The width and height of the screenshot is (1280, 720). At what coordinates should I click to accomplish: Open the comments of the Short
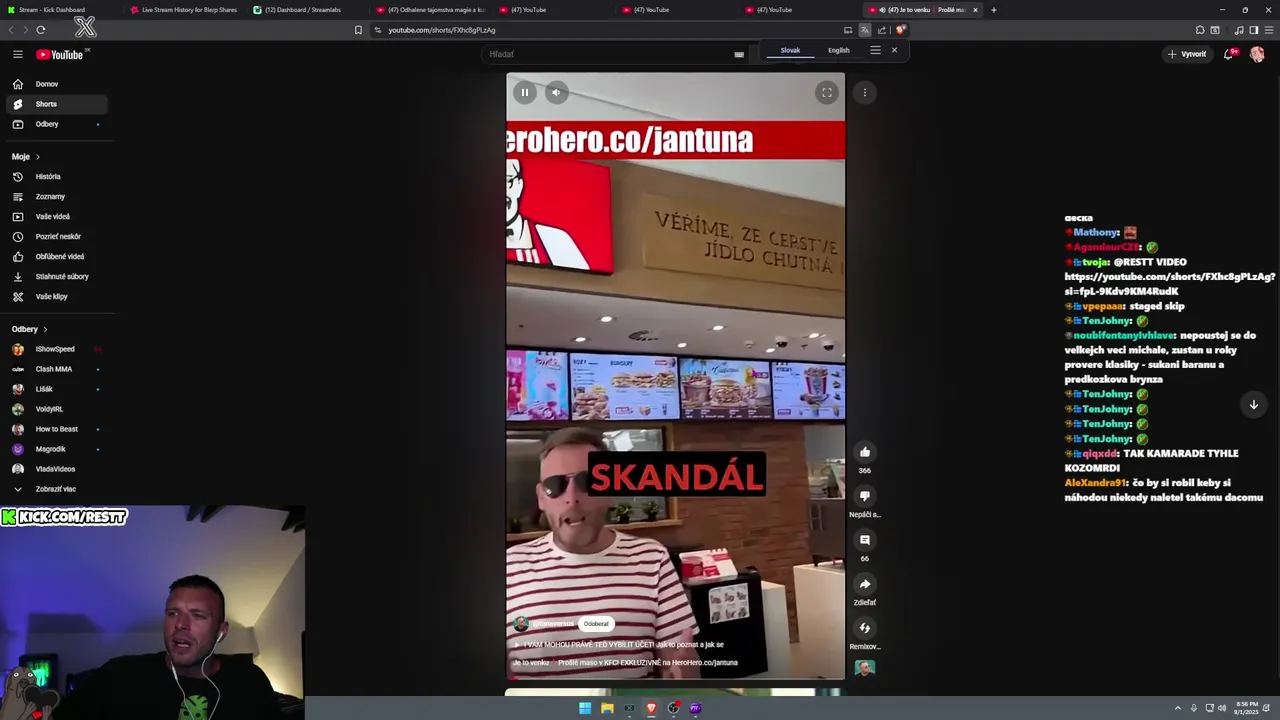coord(865,540)
